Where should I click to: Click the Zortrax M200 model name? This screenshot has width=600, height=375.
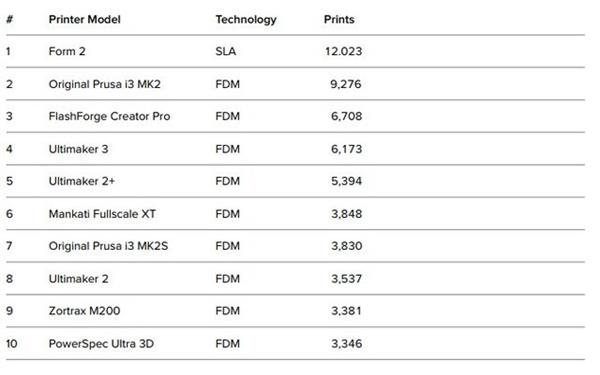84,311
